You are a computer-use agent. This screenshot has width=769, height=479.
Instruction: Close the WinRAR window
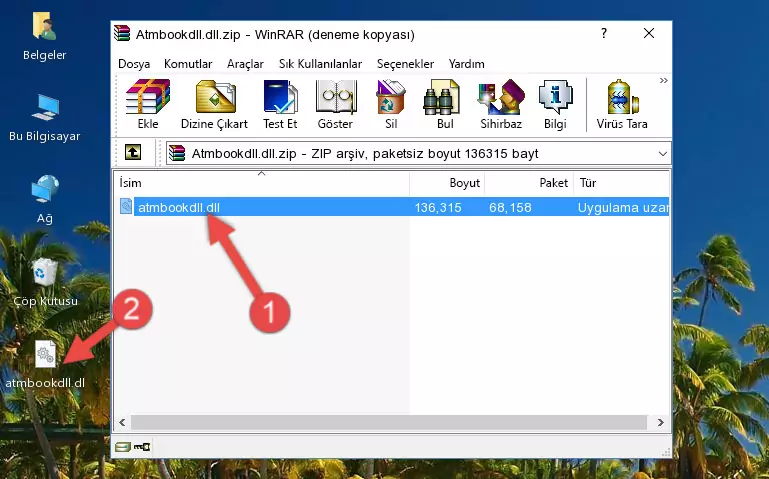coord(649,33)
